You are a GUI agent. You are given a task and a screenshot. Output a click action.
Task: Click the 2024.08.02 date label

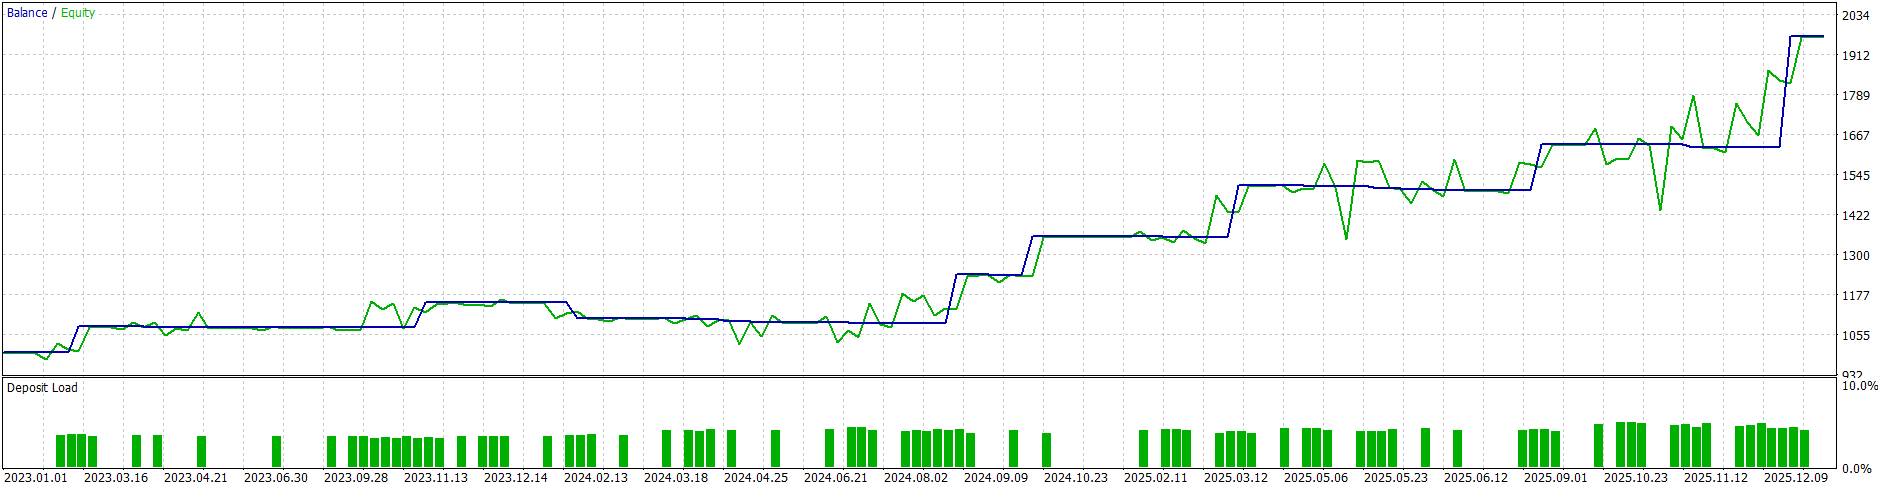click(x=916, y=478)
